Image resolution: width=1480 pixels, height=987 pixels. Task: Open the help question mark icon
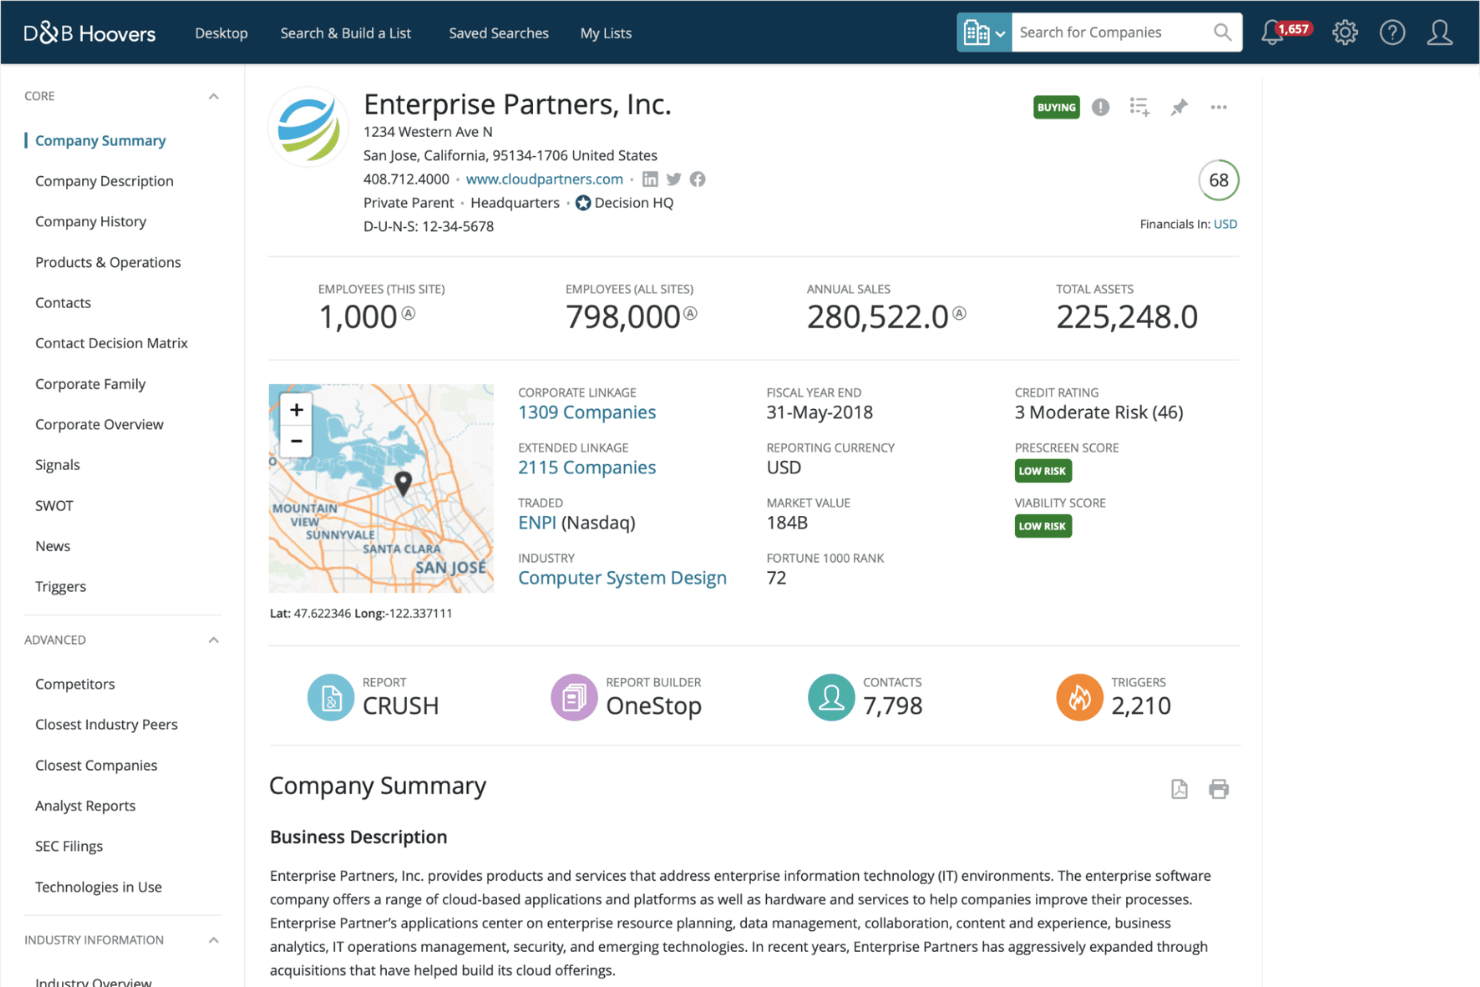(x=1392, y=33)
